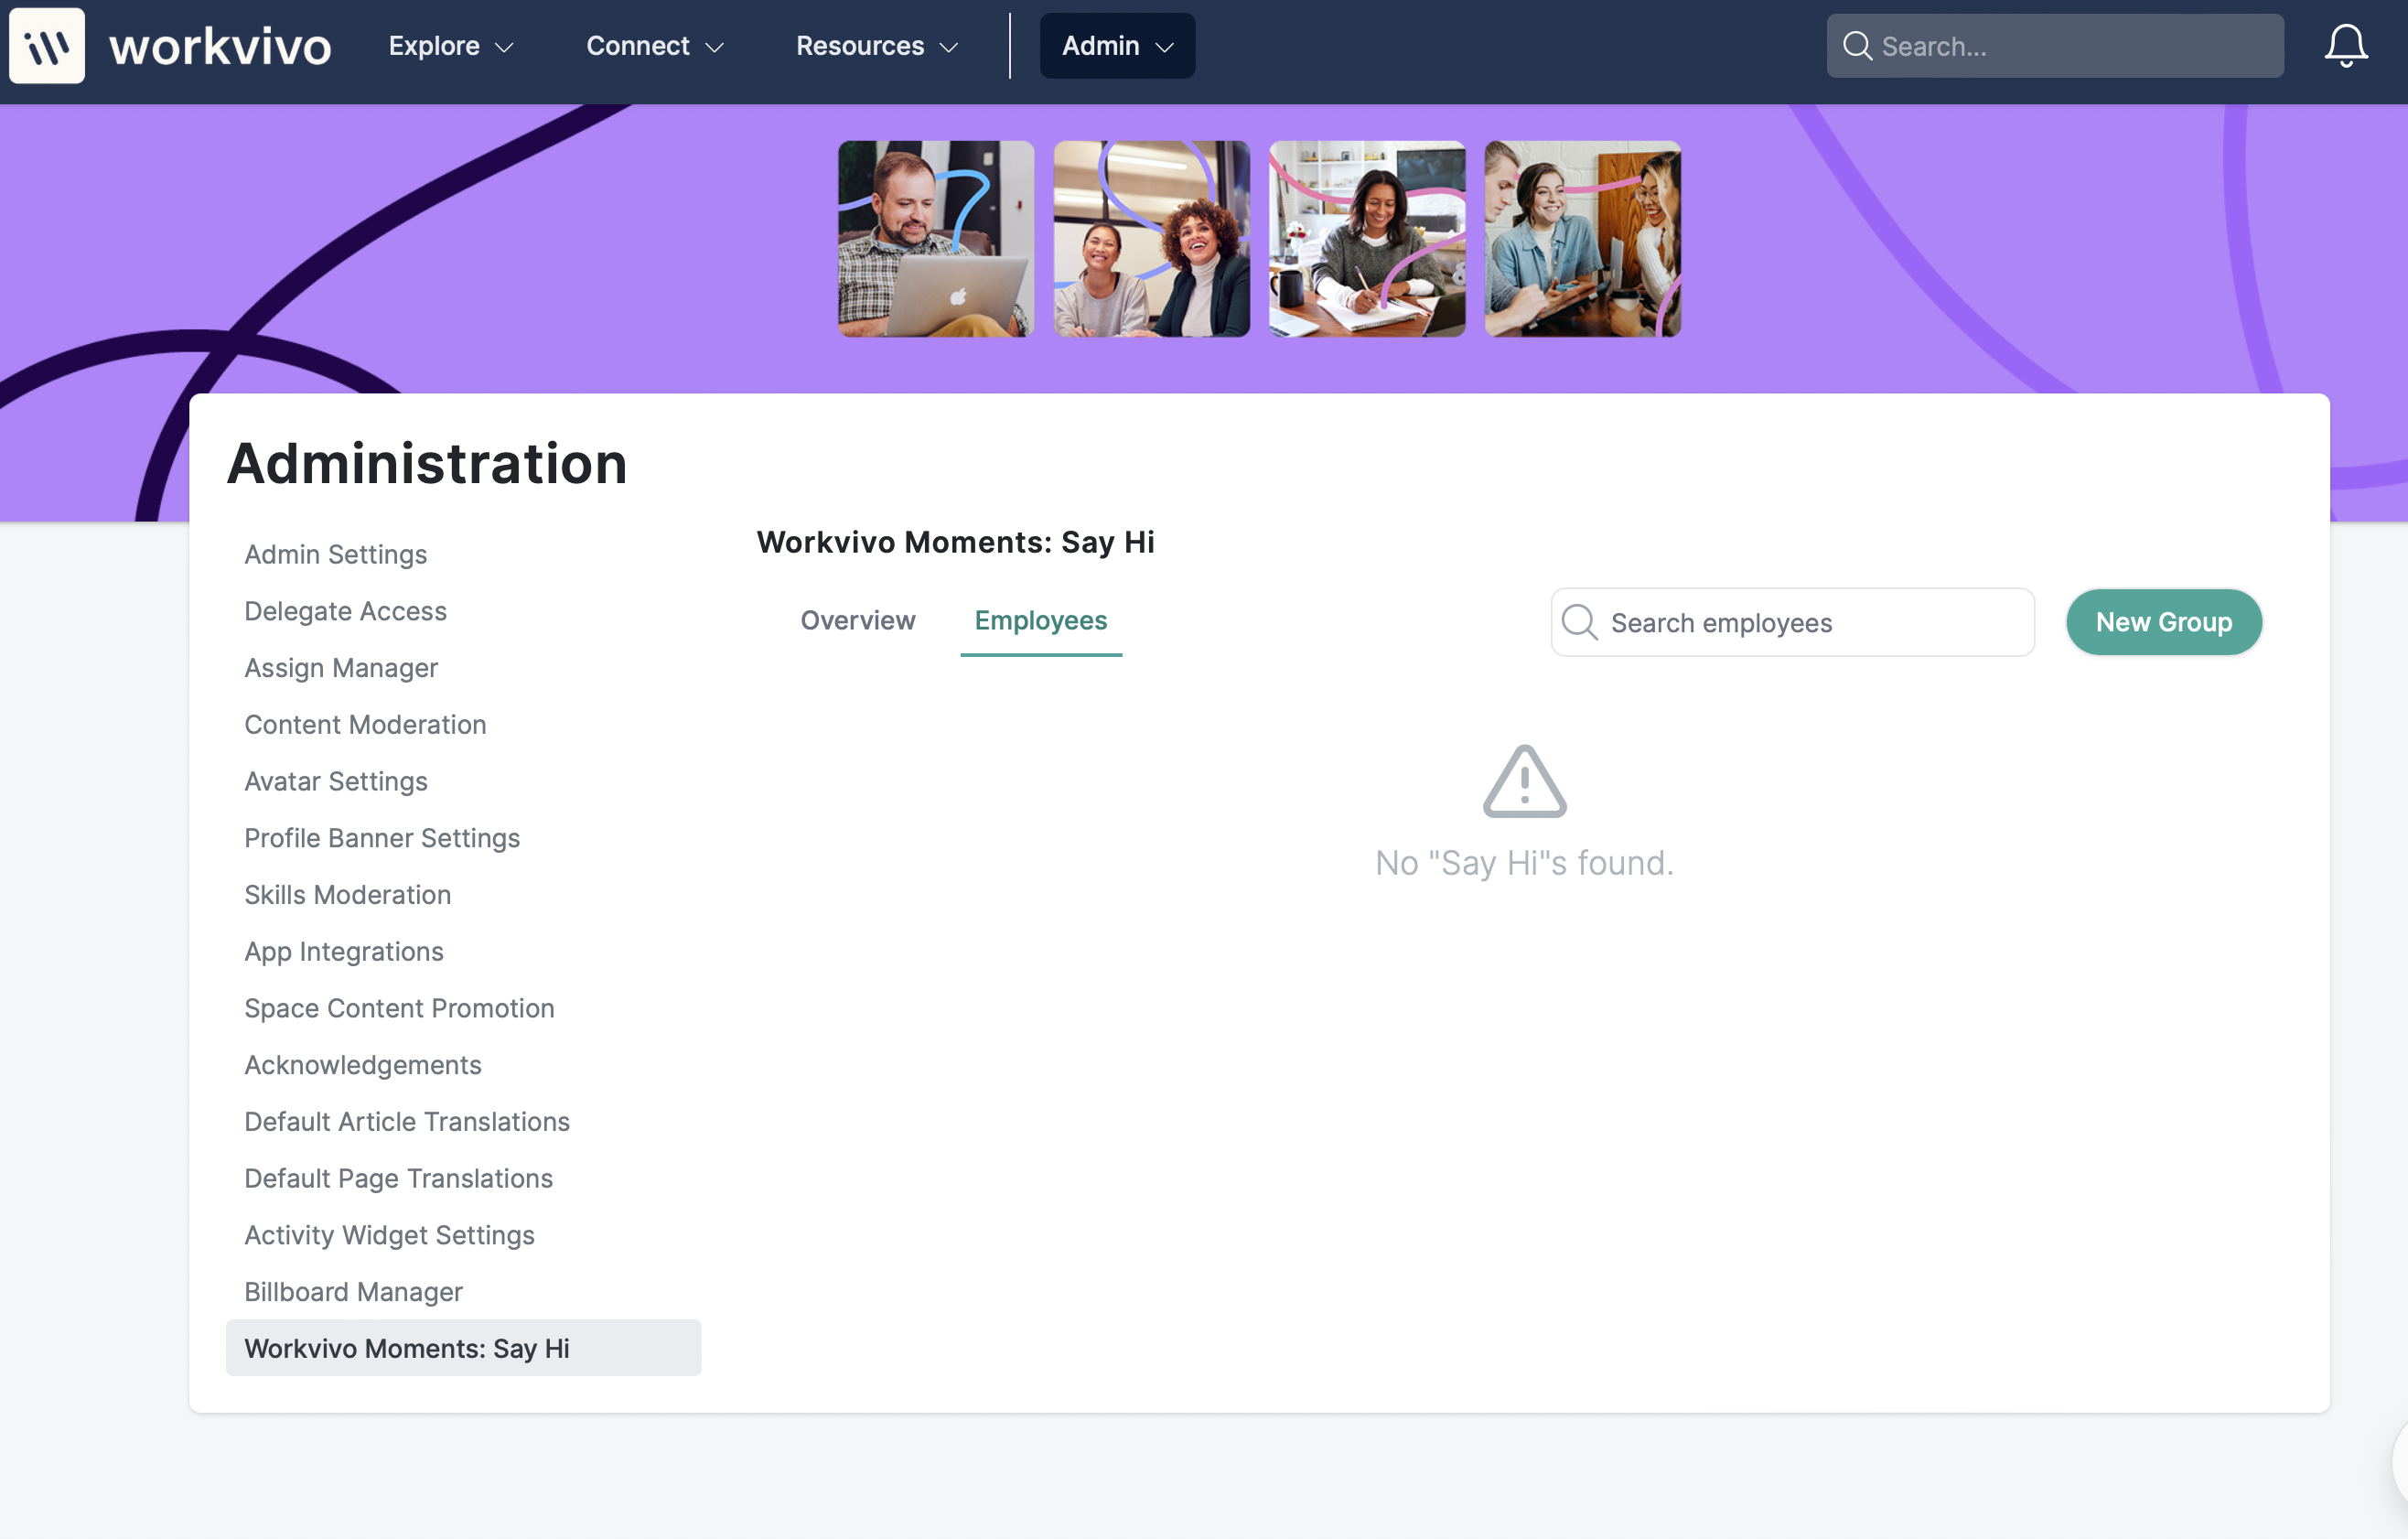
Task: Expand the Connect dropdown menu
Action: [x=655, y=46]
